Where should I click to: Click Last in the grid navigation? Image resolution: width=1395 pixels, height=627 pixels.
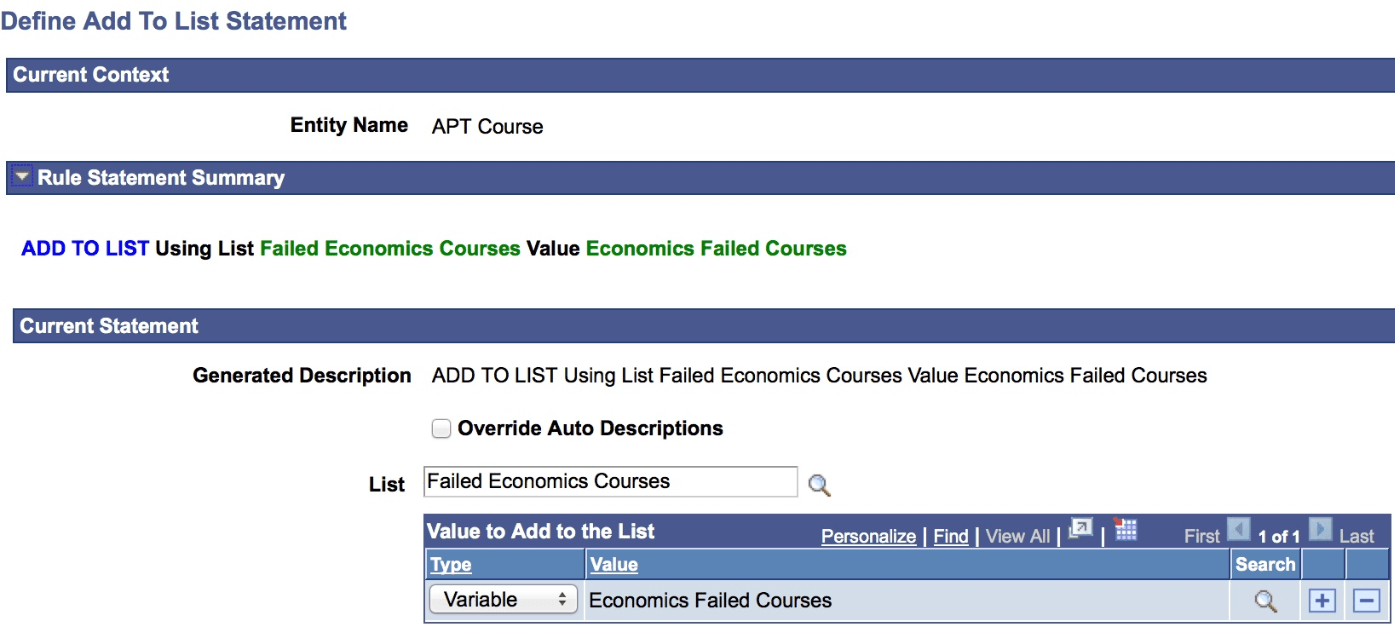pyautogui.click(x=1356, y=536)
